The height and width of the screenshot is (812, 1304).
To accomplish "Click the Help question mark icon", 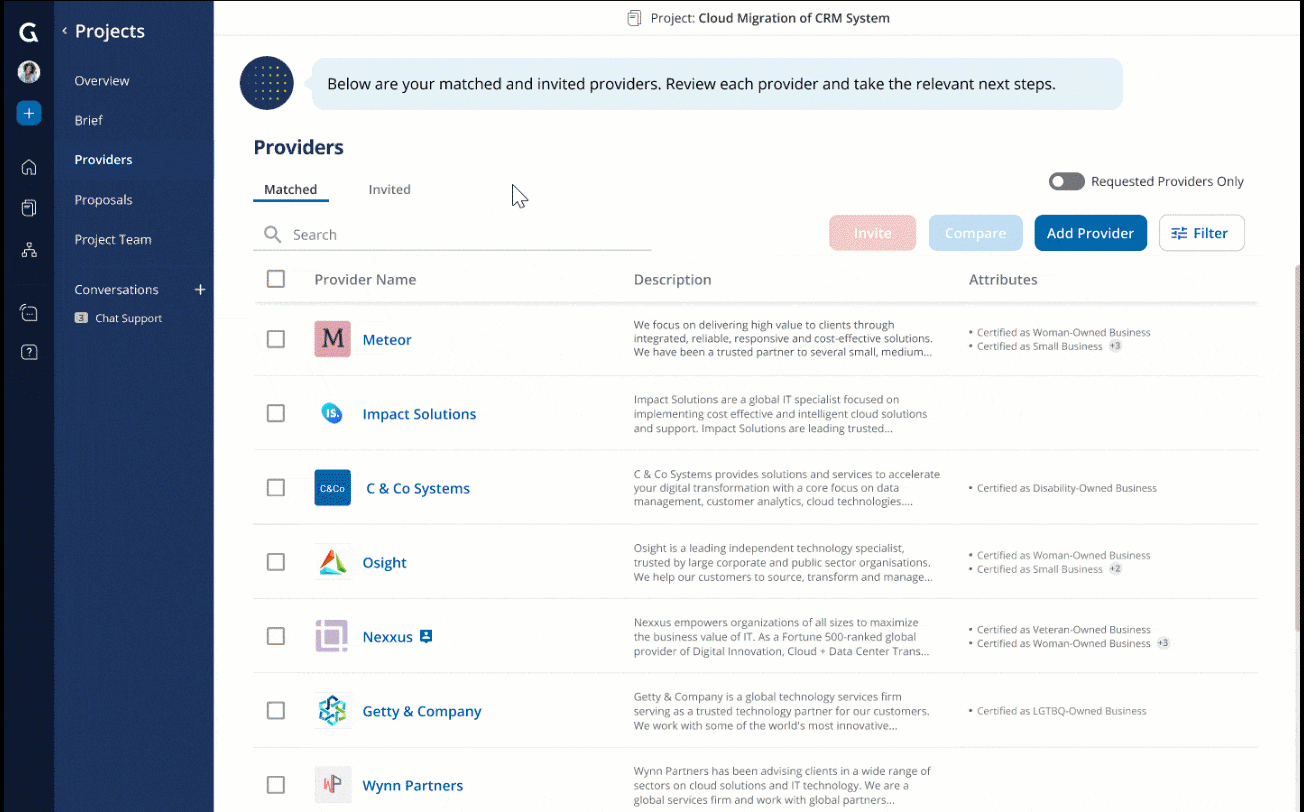I will coord(28,352).
